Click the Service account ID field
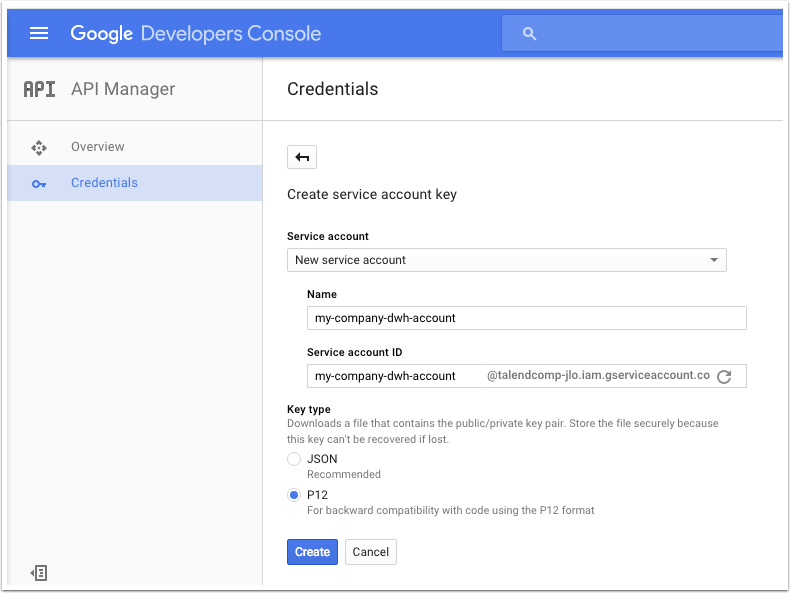Screen dimensions: 790x593 [x=526, y=376]
